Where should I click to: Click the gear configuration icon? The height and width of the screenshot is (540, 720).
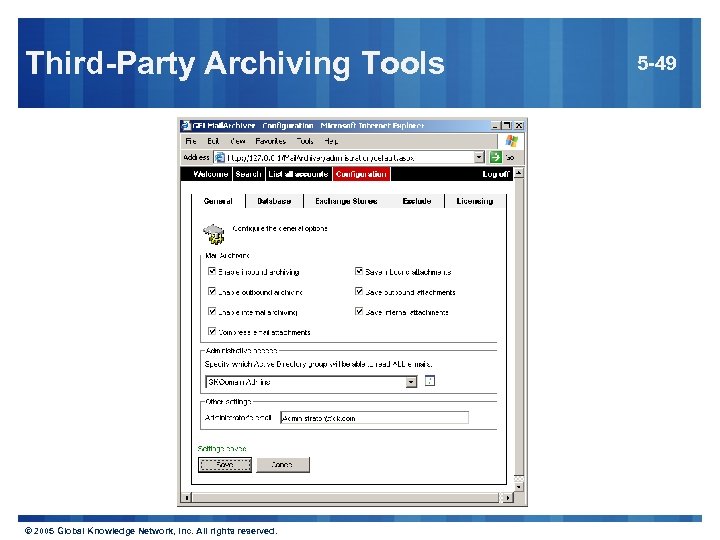click(214, 234)
